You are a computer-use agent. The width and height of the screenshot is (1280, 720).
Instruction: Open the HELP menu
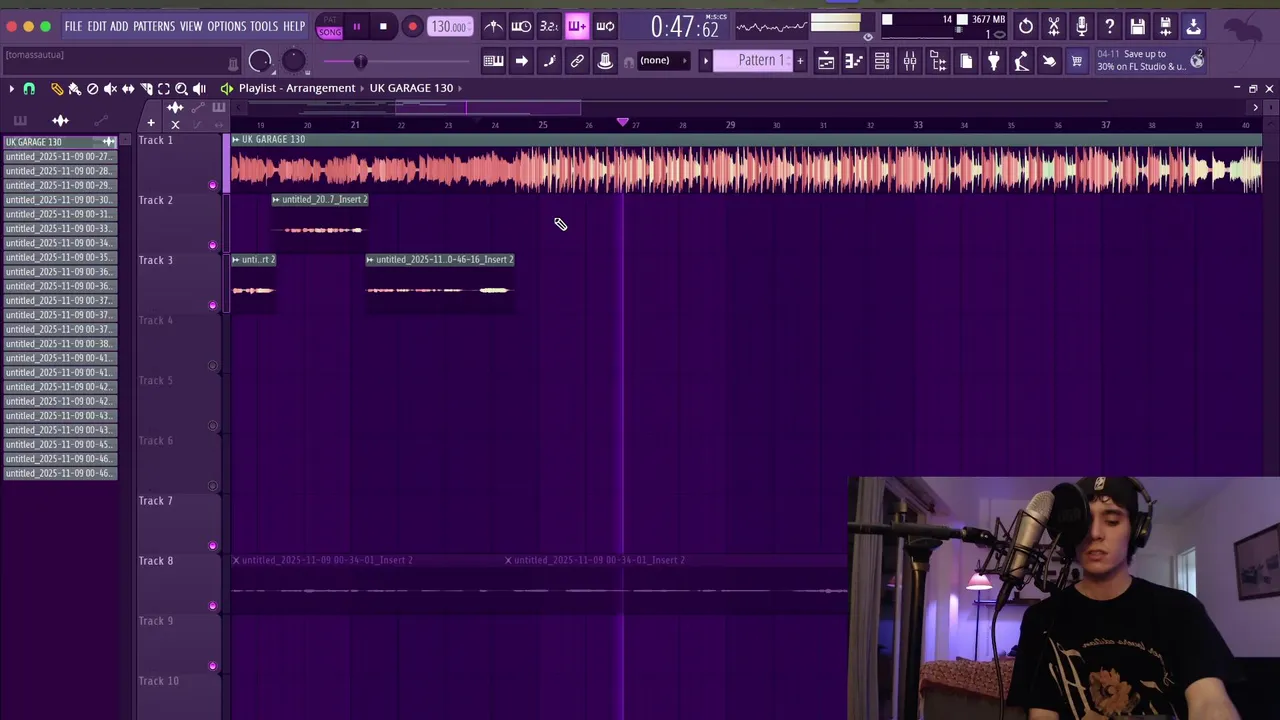[294, 27]
